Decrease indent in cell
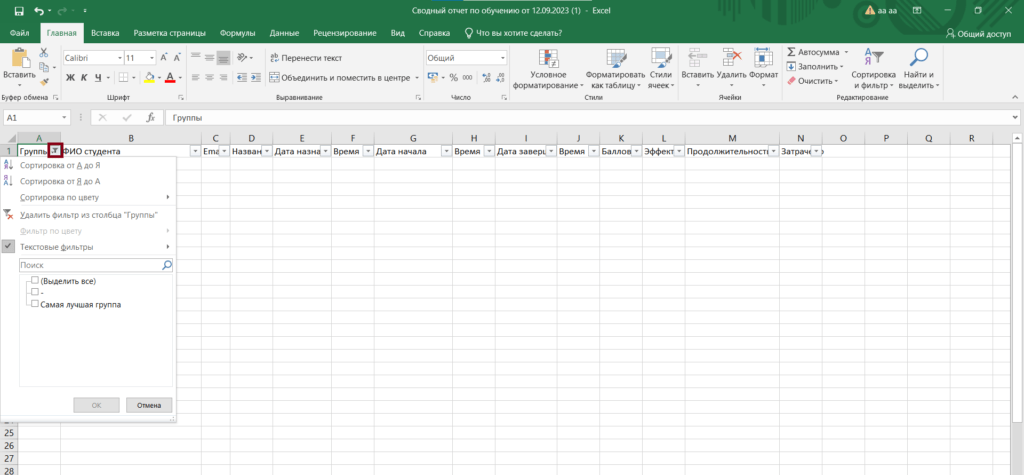Screen dimensions: 1024x475 coord(241,78)
